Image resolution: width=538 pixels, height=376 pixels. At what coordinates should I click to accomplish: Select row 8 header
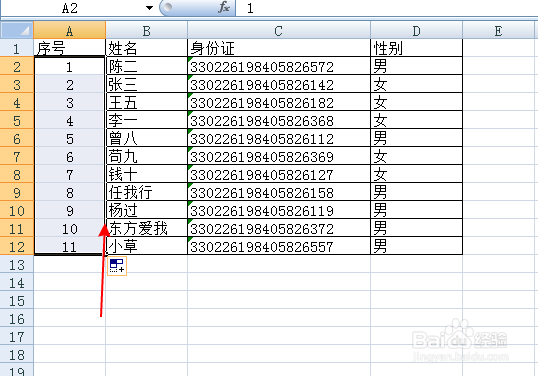click(17, 174)
